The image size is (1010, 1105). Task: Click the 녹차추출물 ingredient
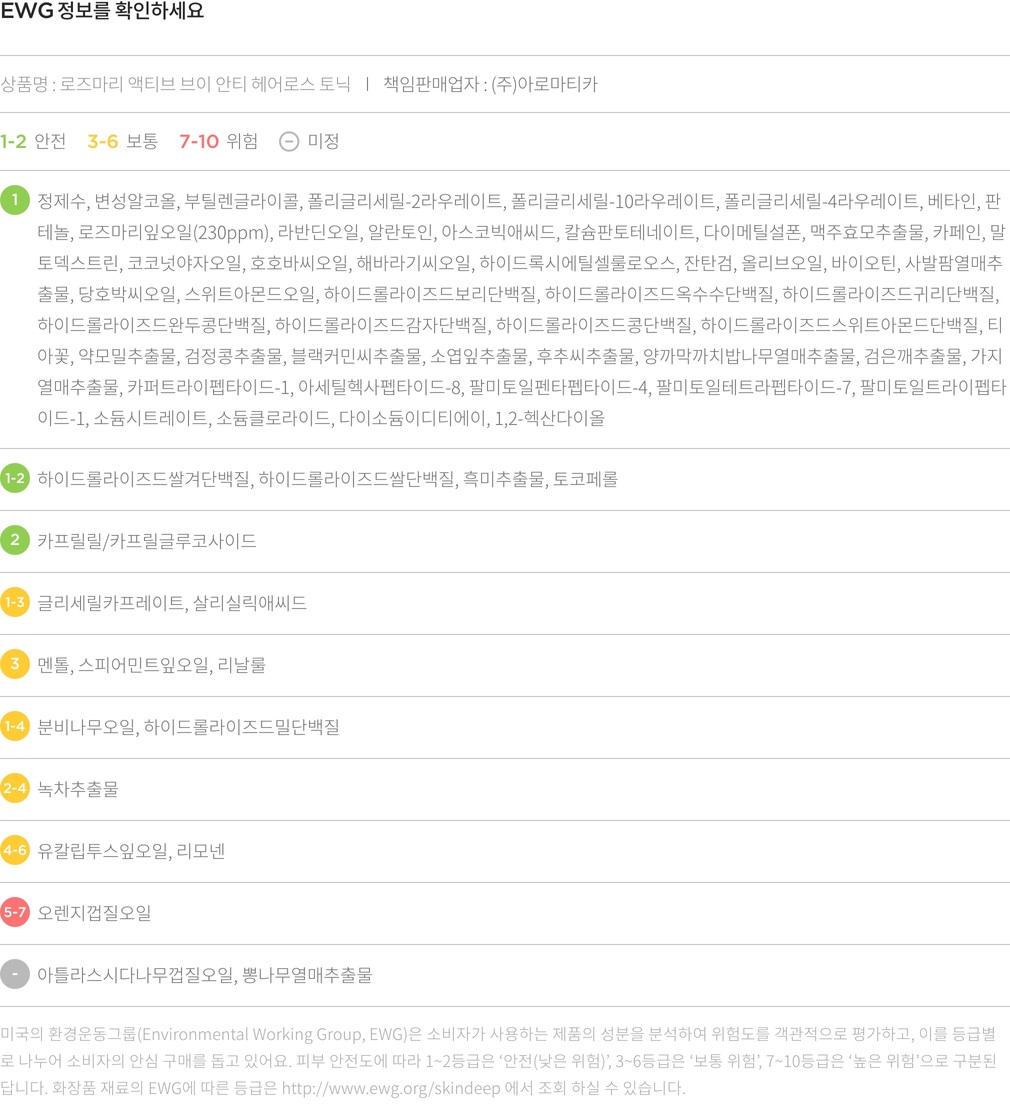tap(78, 789)
